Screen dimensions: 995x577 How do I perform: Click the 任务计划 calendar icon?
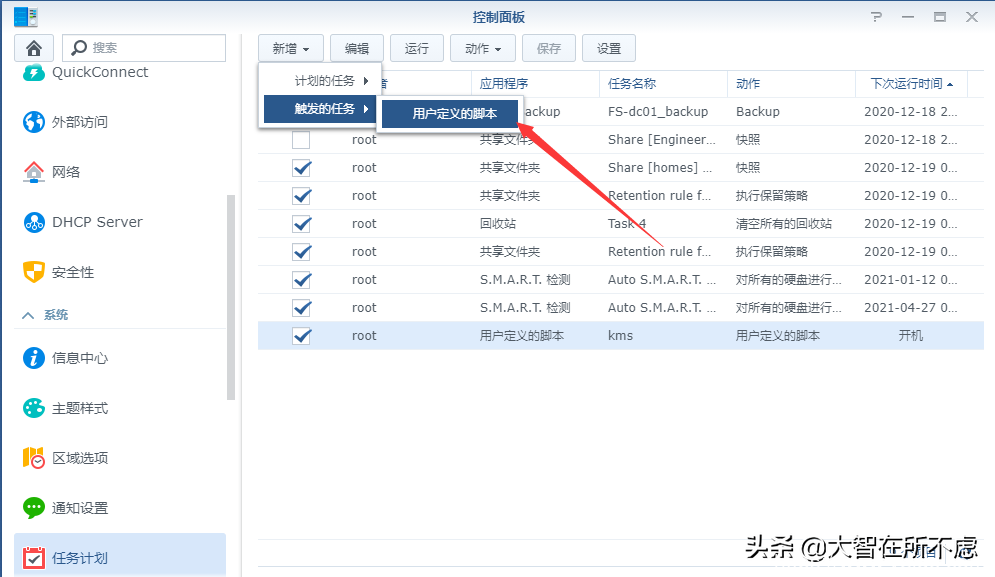tap(34, 558)
